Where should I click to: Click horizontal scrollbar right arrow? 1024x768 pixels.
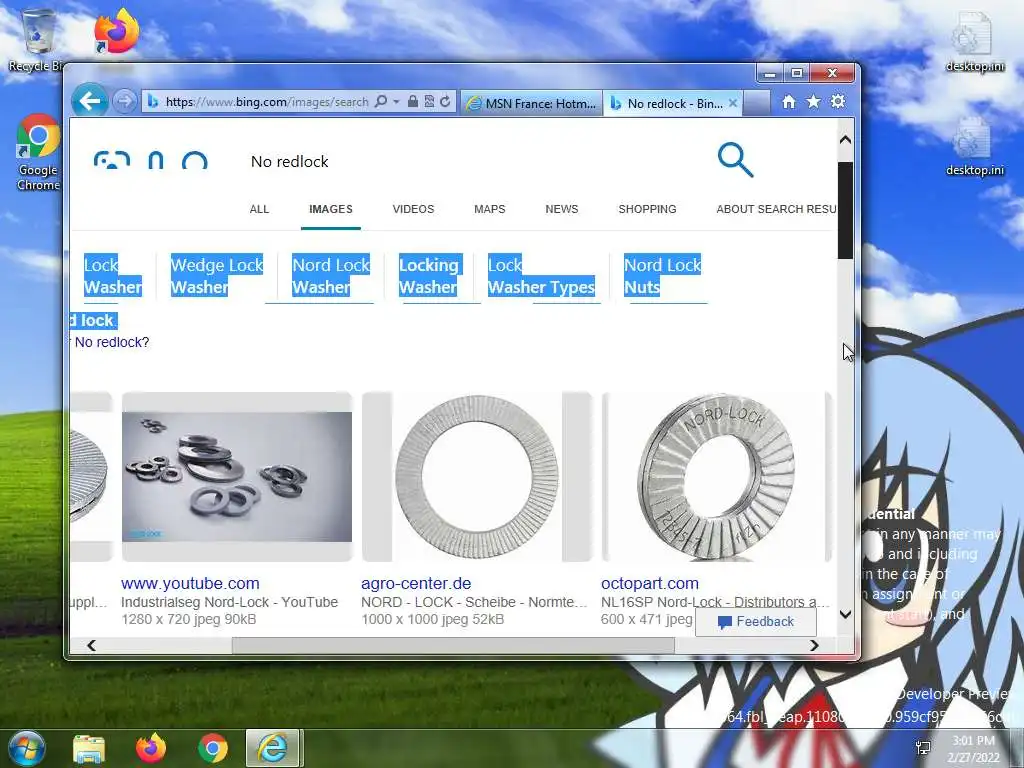click(814, 645)
